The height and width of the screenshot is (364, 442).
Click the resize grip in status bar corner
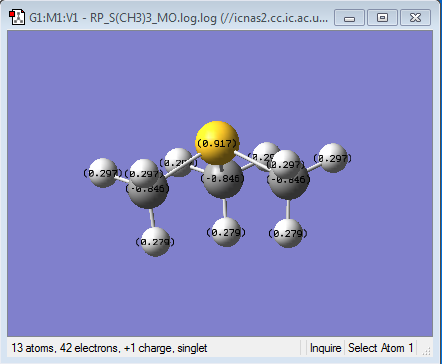(x=427, y=350)
